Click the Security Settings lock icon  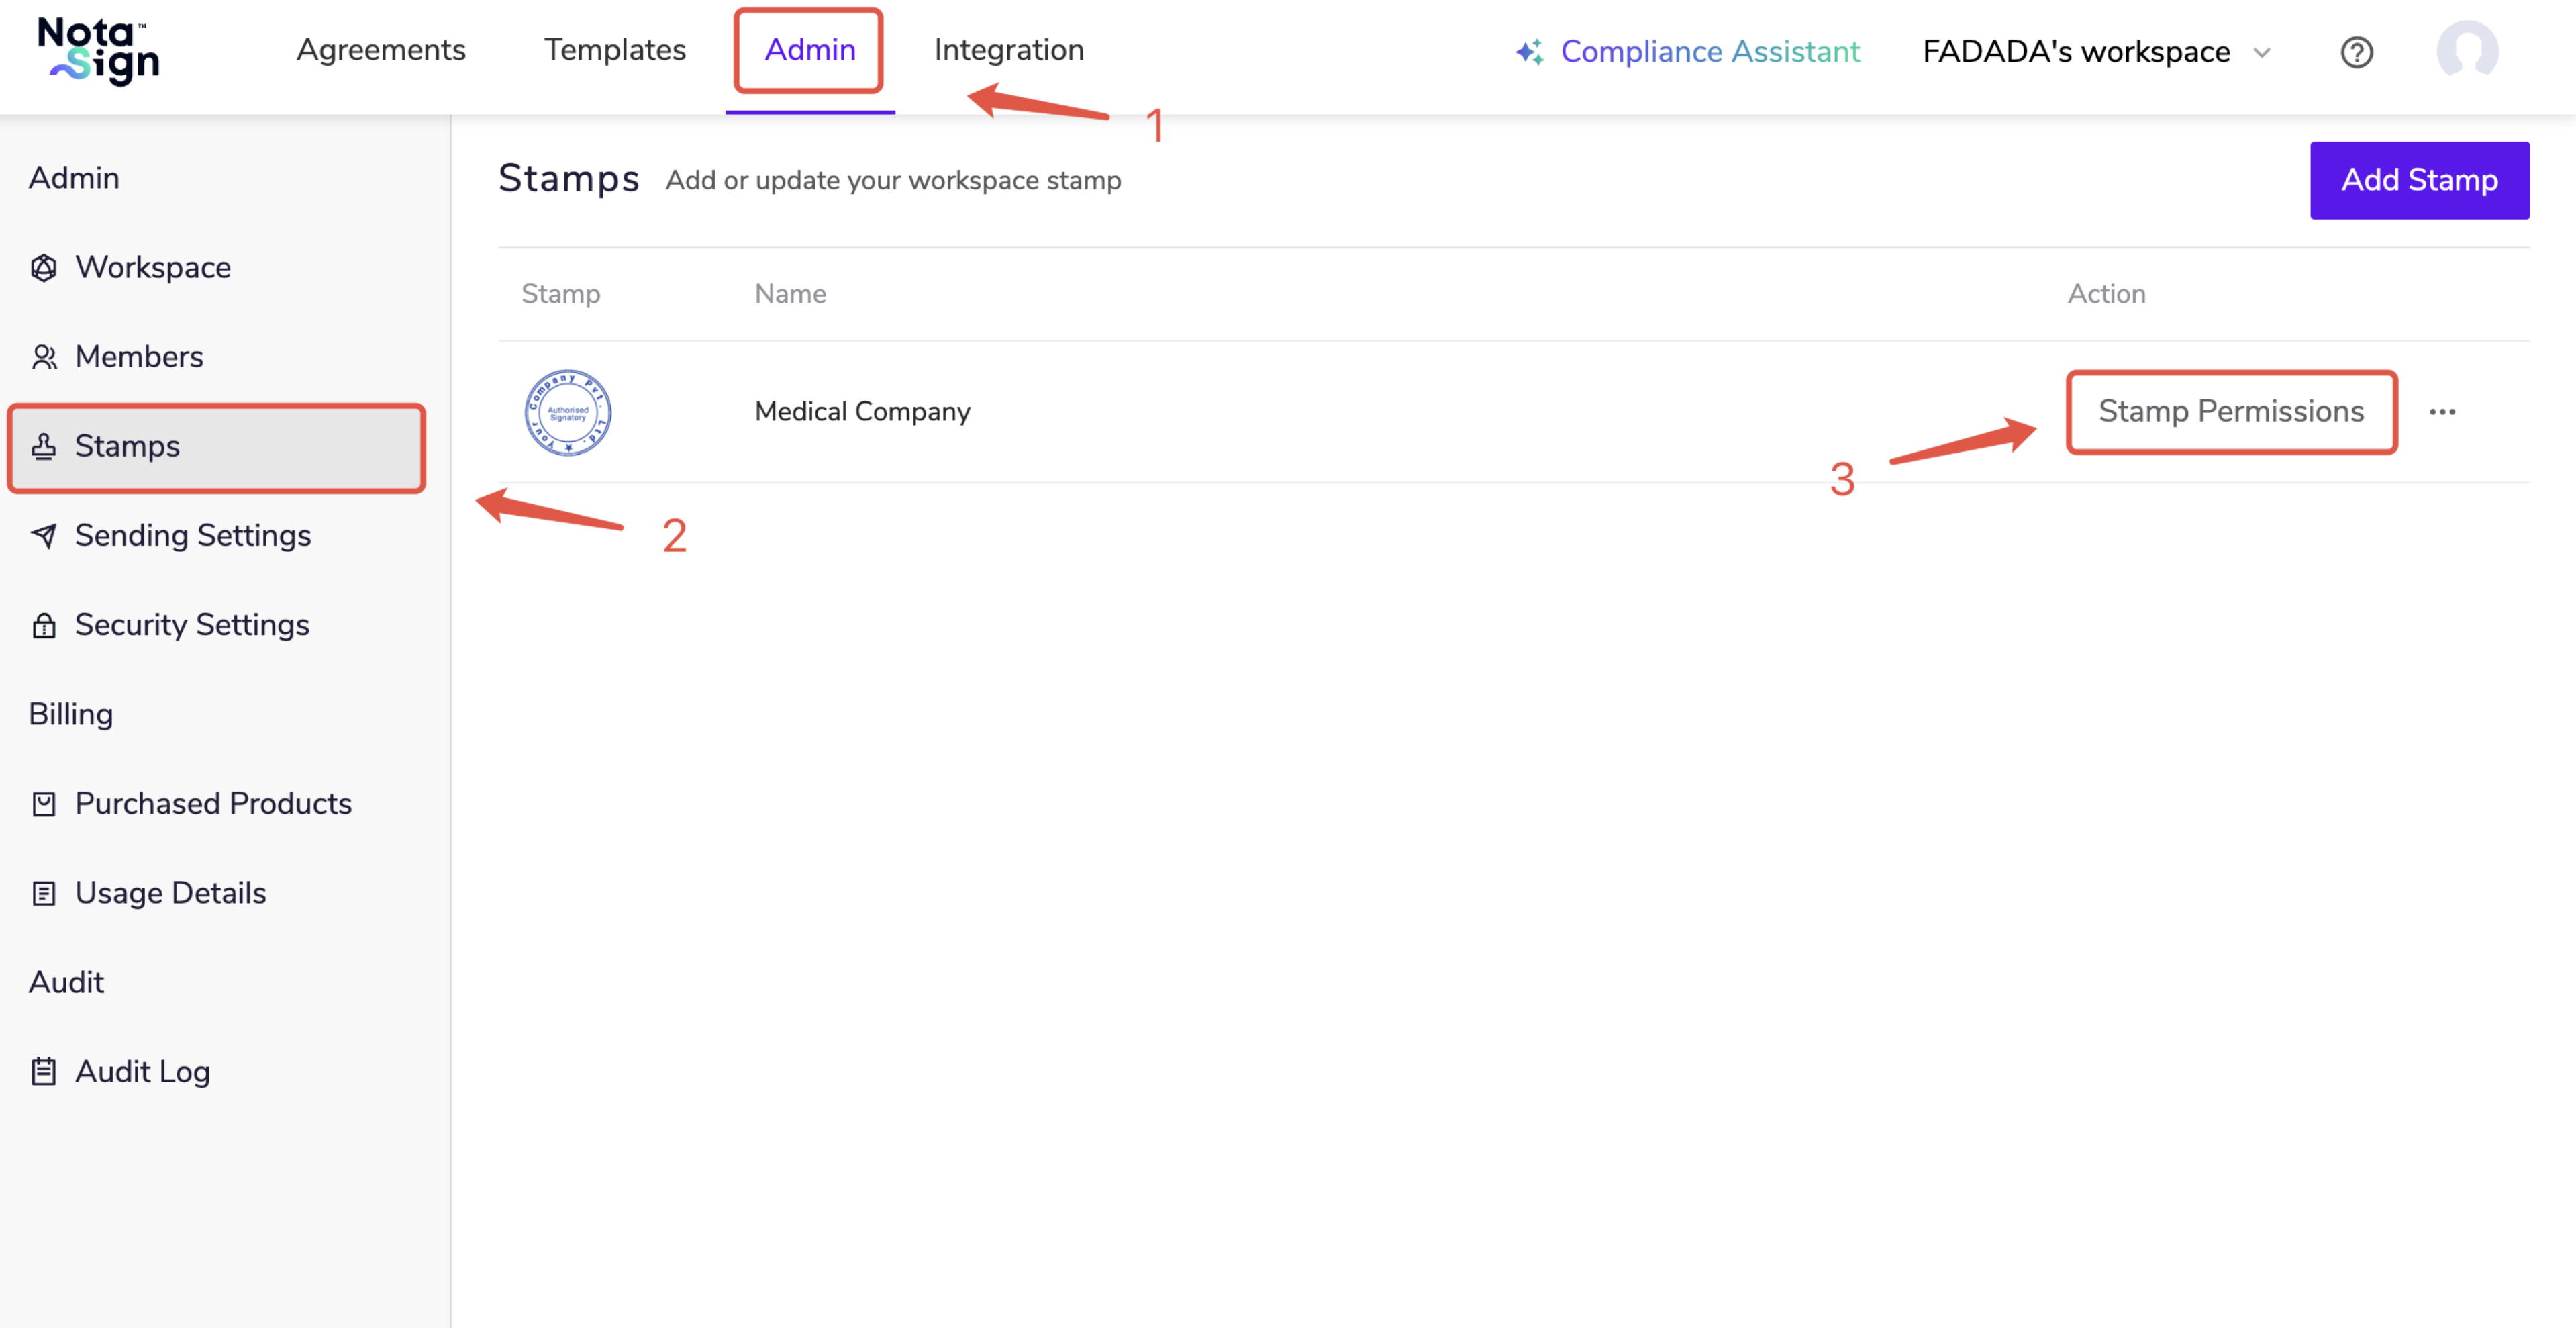pyautogui.click(x=44, y=626)
